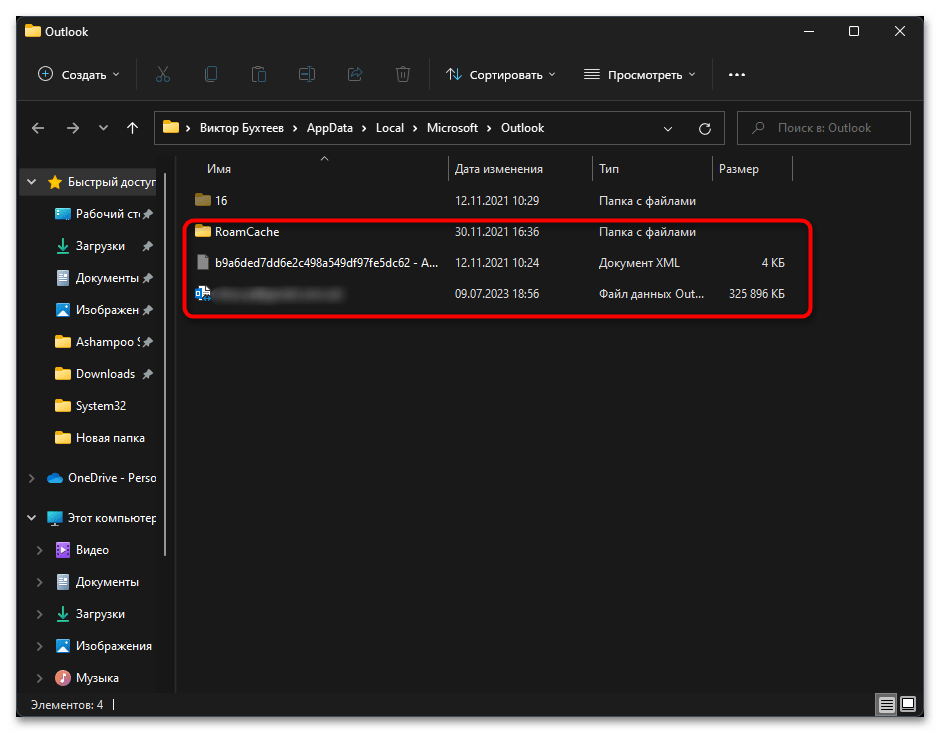
Task: Click the Paste clipboard icon
Action: 259,75
